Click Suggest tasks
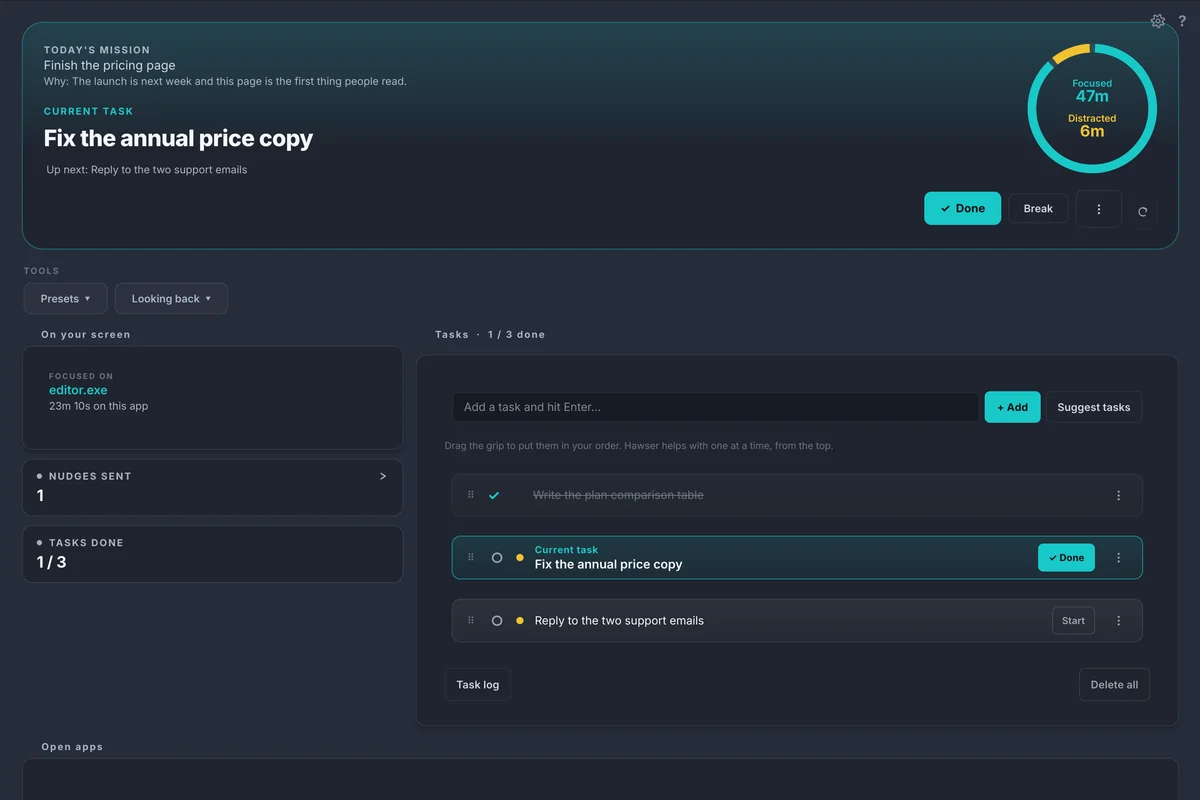This screenshot has width=1200, height=800. pyautogui.click(x=1094, y=407)
